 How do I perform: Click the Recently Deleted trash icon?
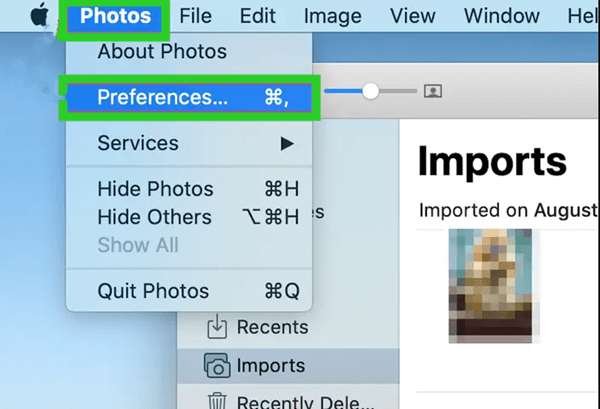tap(216, 402)
